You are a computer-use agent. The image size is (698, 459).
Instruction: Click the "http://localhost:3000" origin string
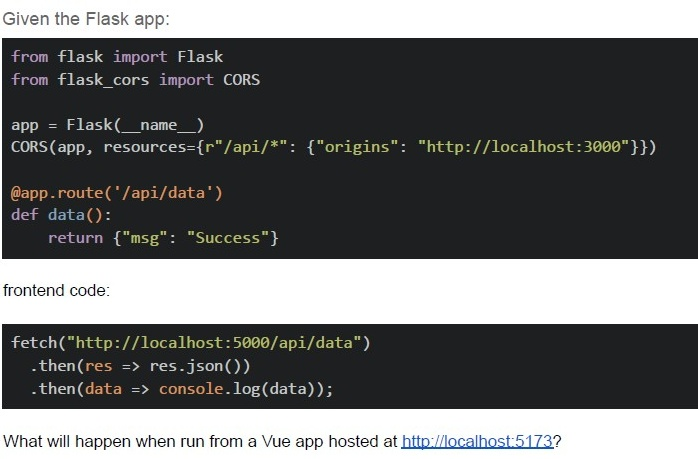tap(524, 146)
